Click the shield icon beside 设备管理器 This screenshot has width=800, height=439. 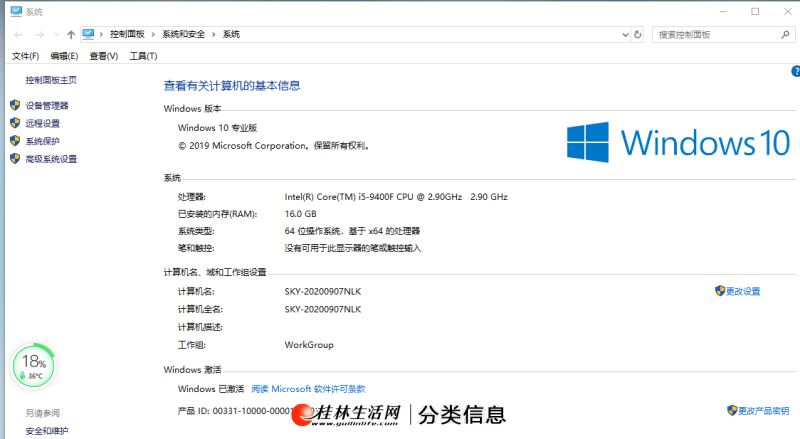coord(15,105)
